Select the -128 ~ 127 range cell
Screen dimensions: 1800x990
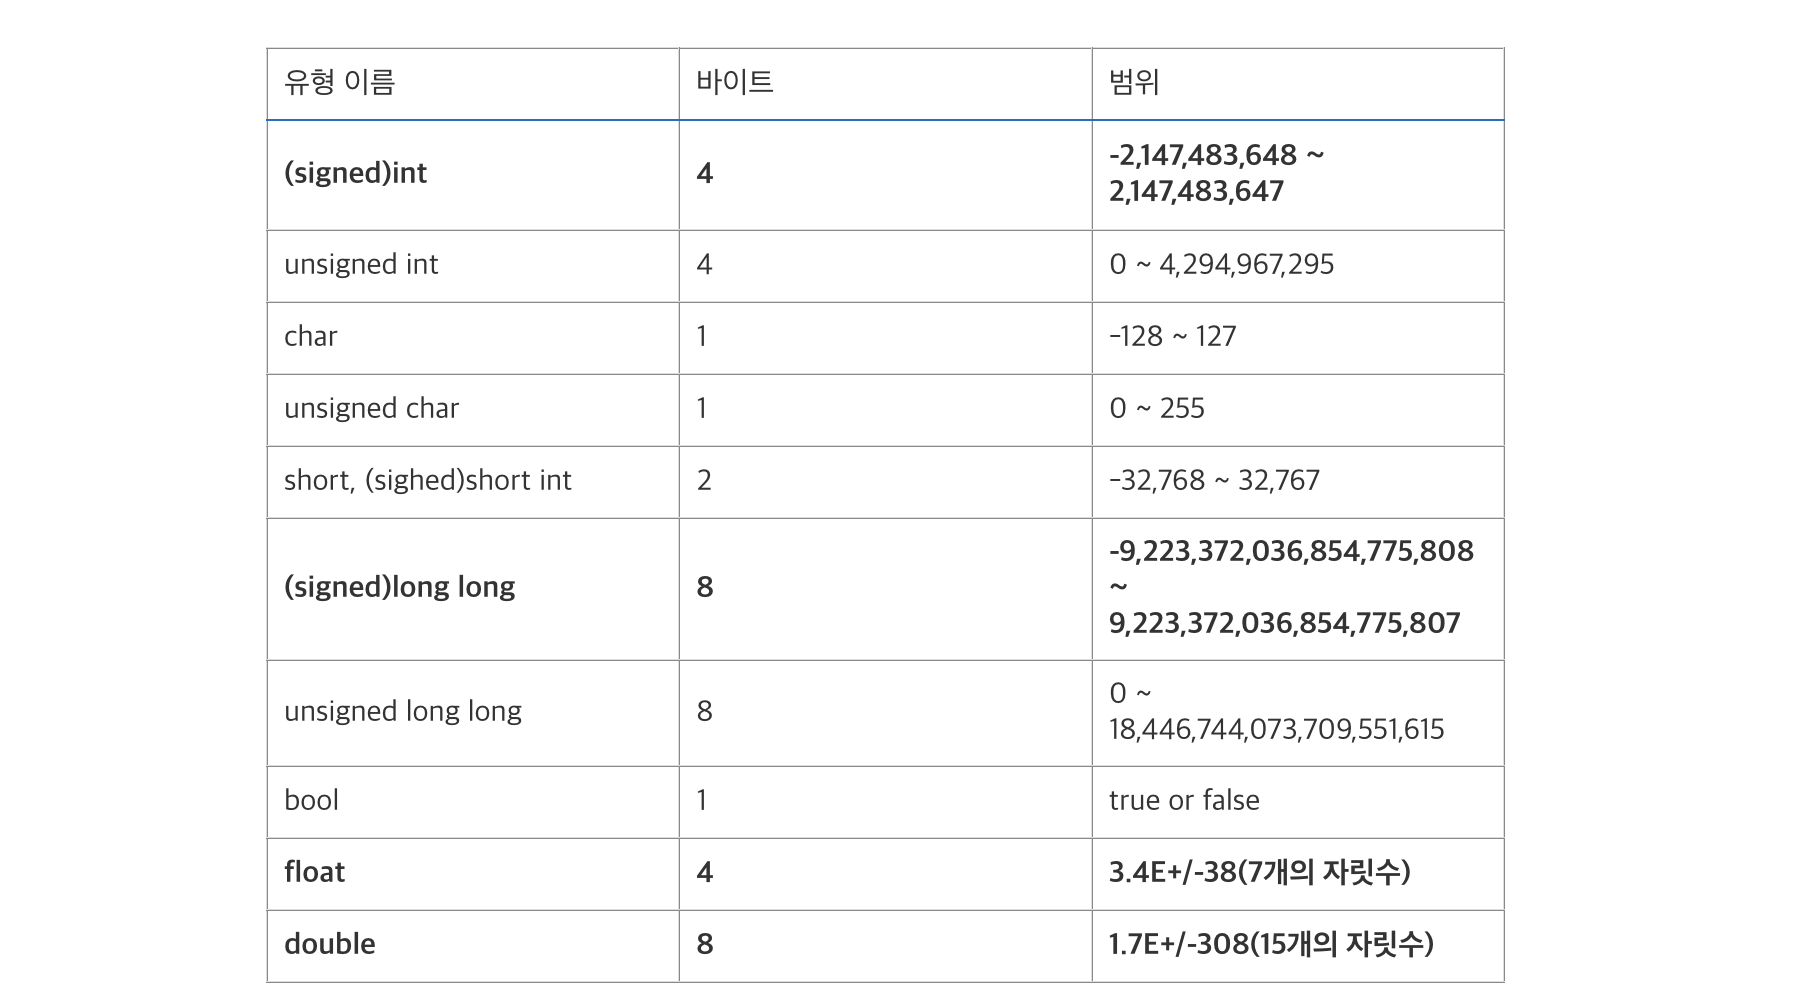coord(1298,338)
